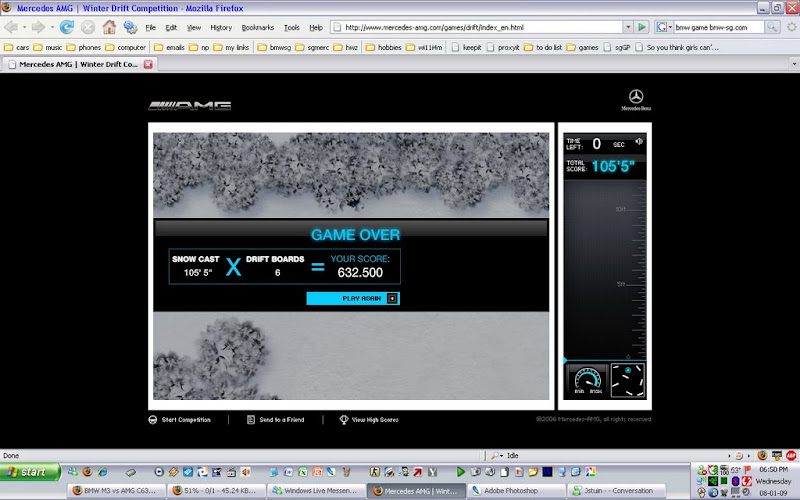The width and height of the screenshot is (800, 500).
Task: Click the Send to a Friend document icon
Action: pos(251,419)
